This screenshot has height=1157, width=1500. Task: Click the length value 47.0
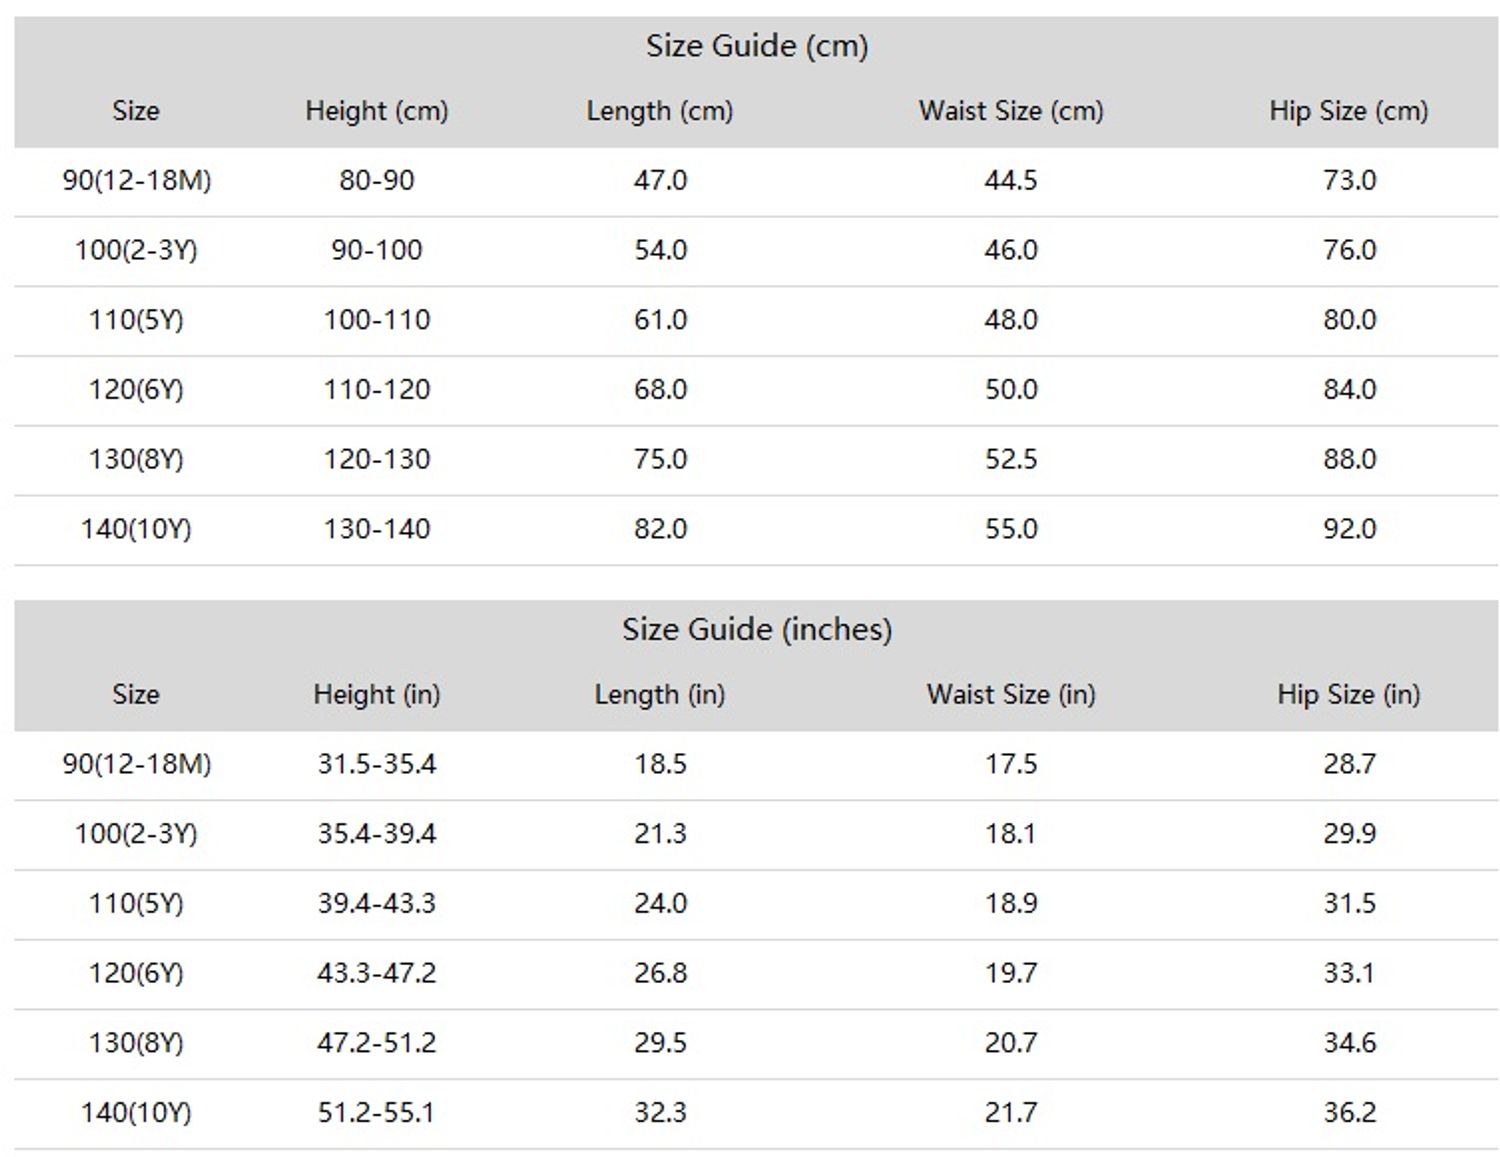pos(660,180)
